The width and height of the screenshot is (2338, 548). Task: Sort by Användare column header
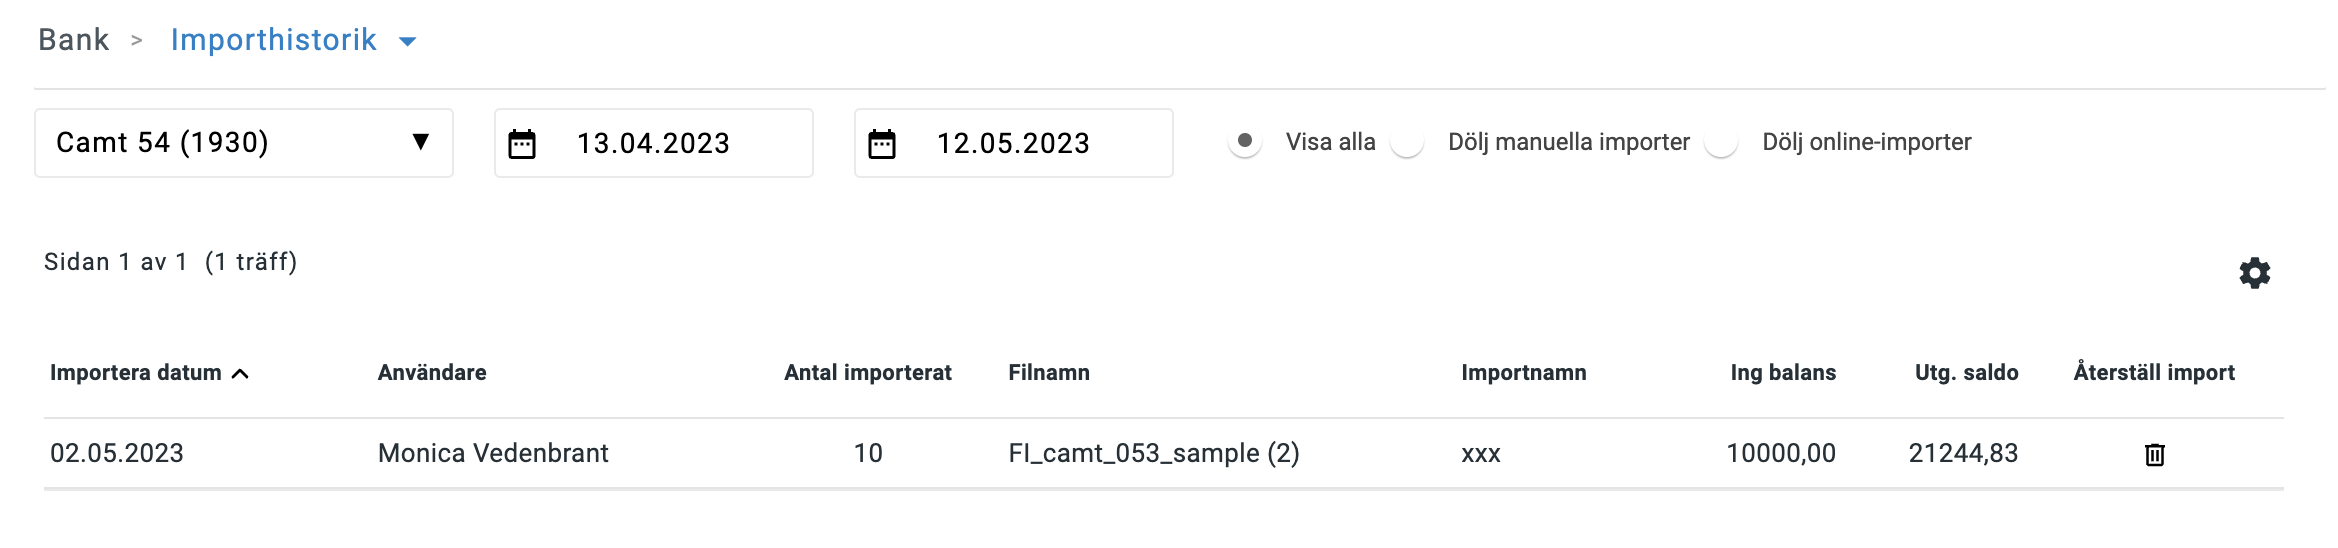point(432,372)
